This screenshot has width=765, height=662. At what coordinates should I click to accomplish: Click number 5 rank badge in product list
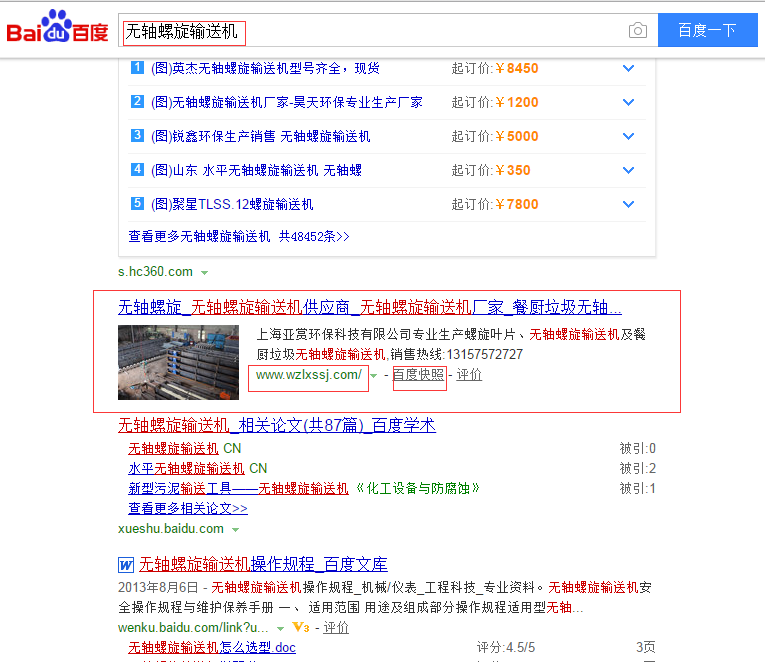pos(138,204)
